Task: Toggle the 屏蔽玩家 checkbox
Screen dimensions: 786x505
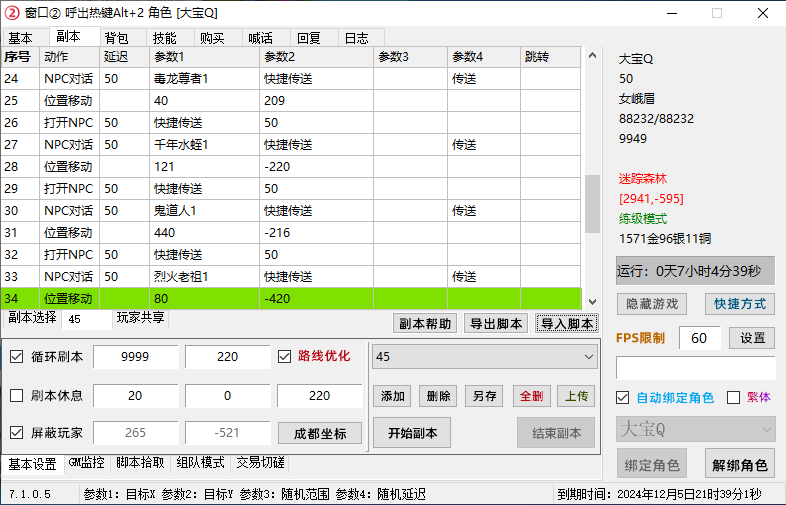Action: click(x=17, y=433)
